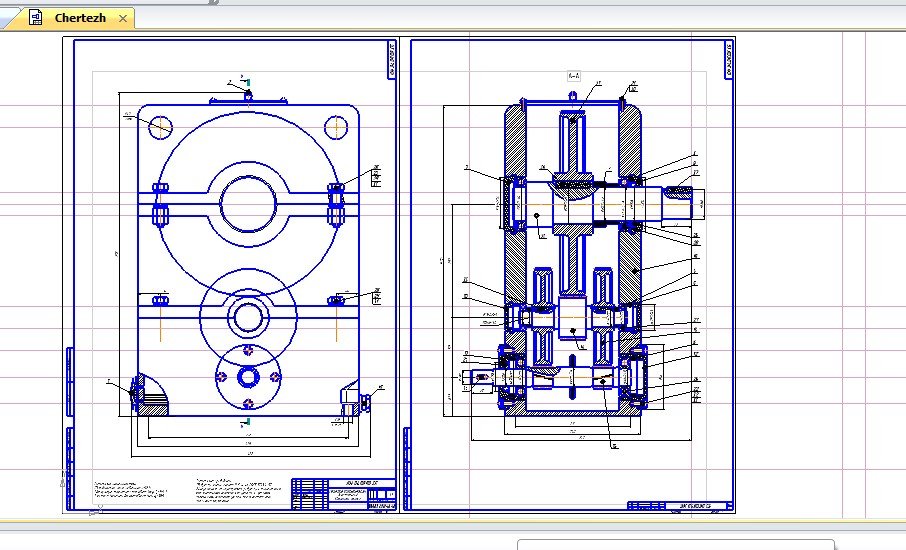The width and height of the screenshot is (906, 550).
Task: Click the drawing file icon on Chertezh tab
Action: tap(36, 18)
